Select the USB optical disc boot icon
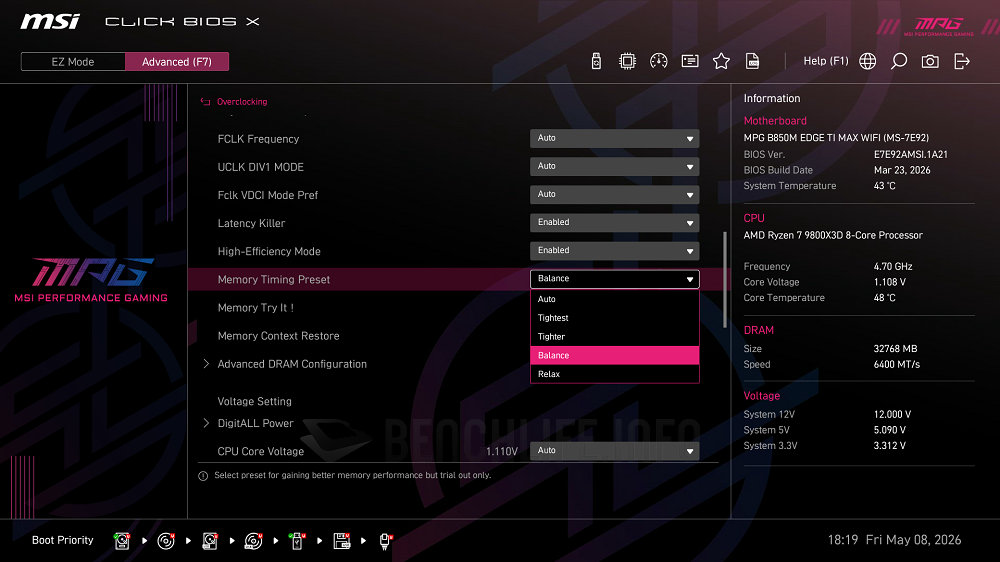This screenshot has height=562, width=1000. (x=253, y=541)
